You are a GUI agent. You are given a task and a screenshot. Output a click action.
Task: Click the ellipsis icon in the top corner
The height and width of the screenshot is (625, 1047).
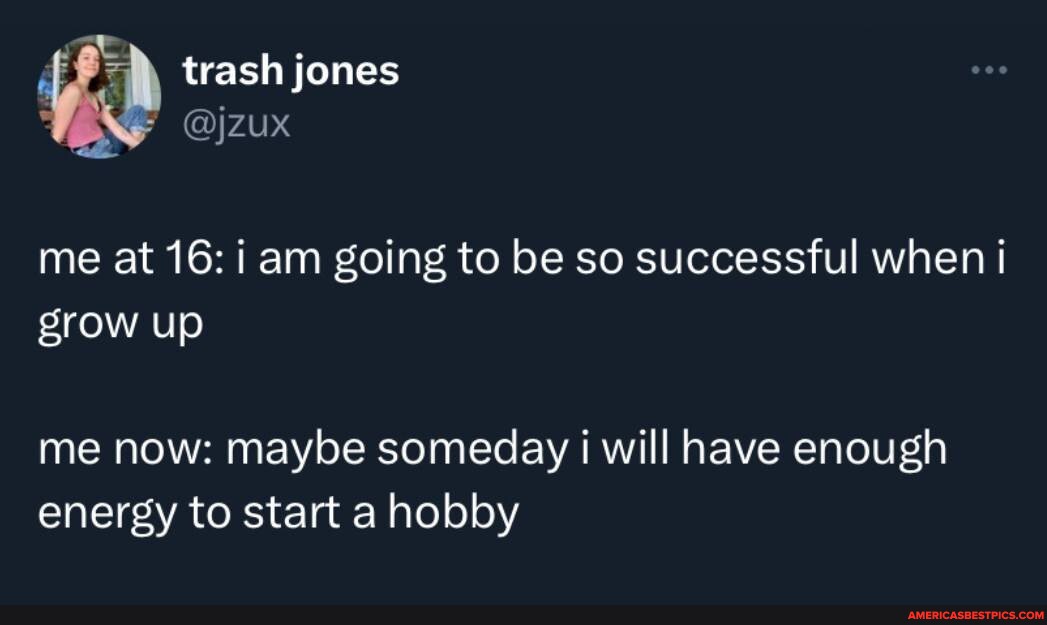pyautogui.click(x=990, y=70)
